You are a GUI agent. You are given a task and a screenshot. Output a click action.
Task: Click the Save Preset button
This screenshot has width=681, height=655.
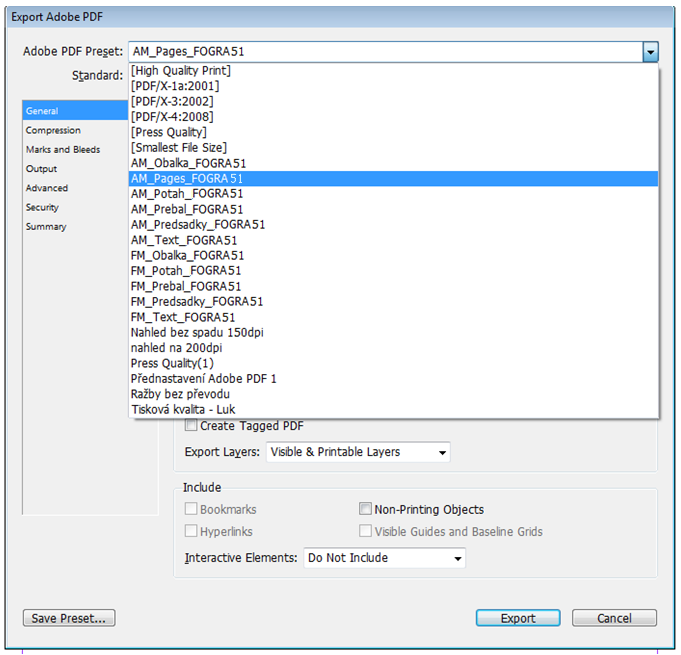click(69, 618)
